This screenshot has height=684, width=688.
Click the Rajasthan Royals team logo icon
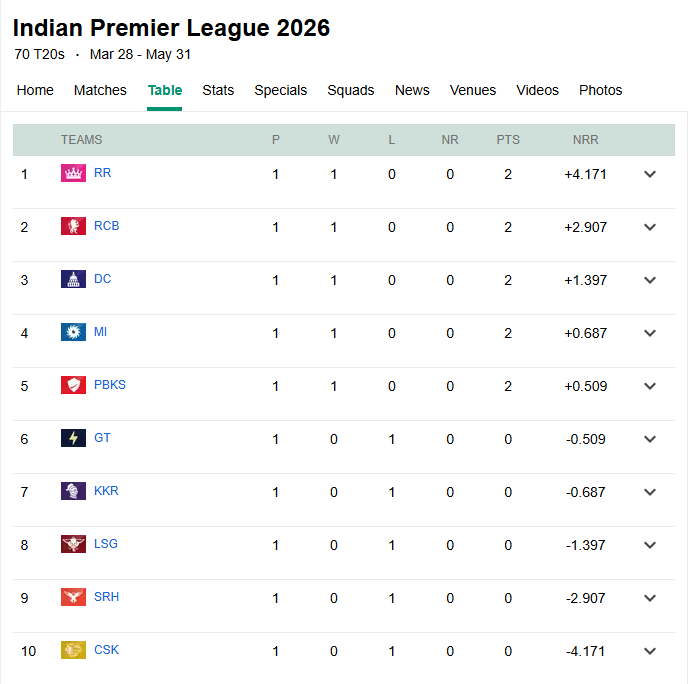(x=73, y=173)
